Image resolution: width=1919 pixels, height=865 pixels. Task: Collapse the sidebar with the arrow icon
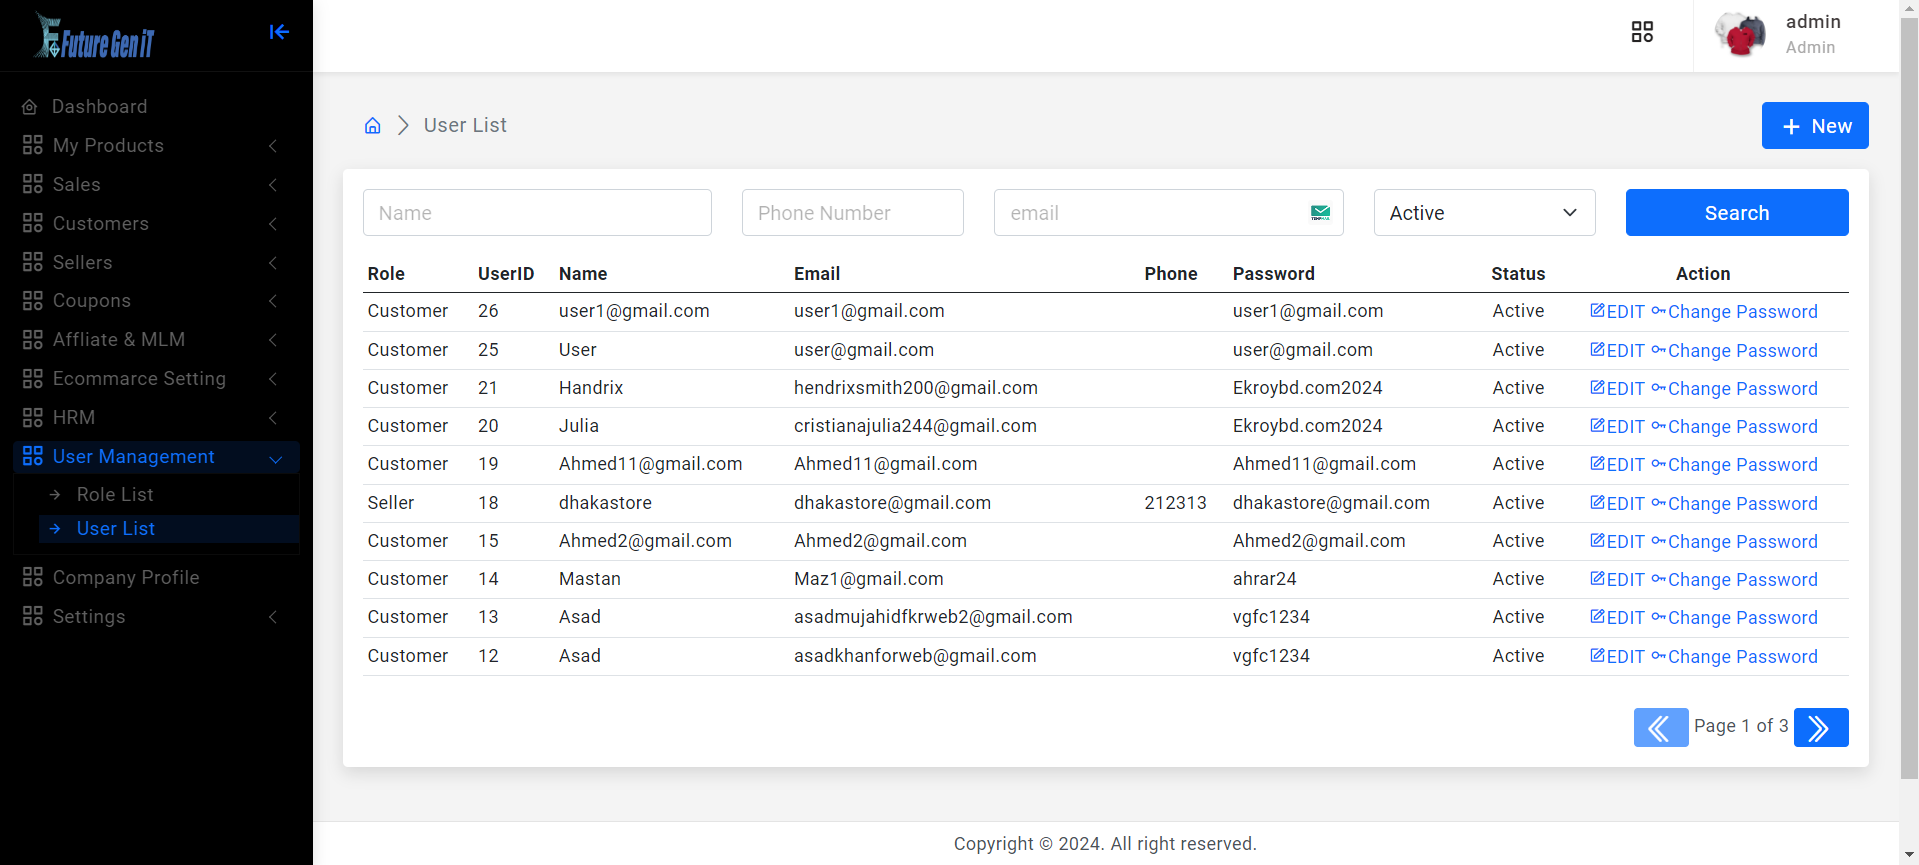point(279,32)
